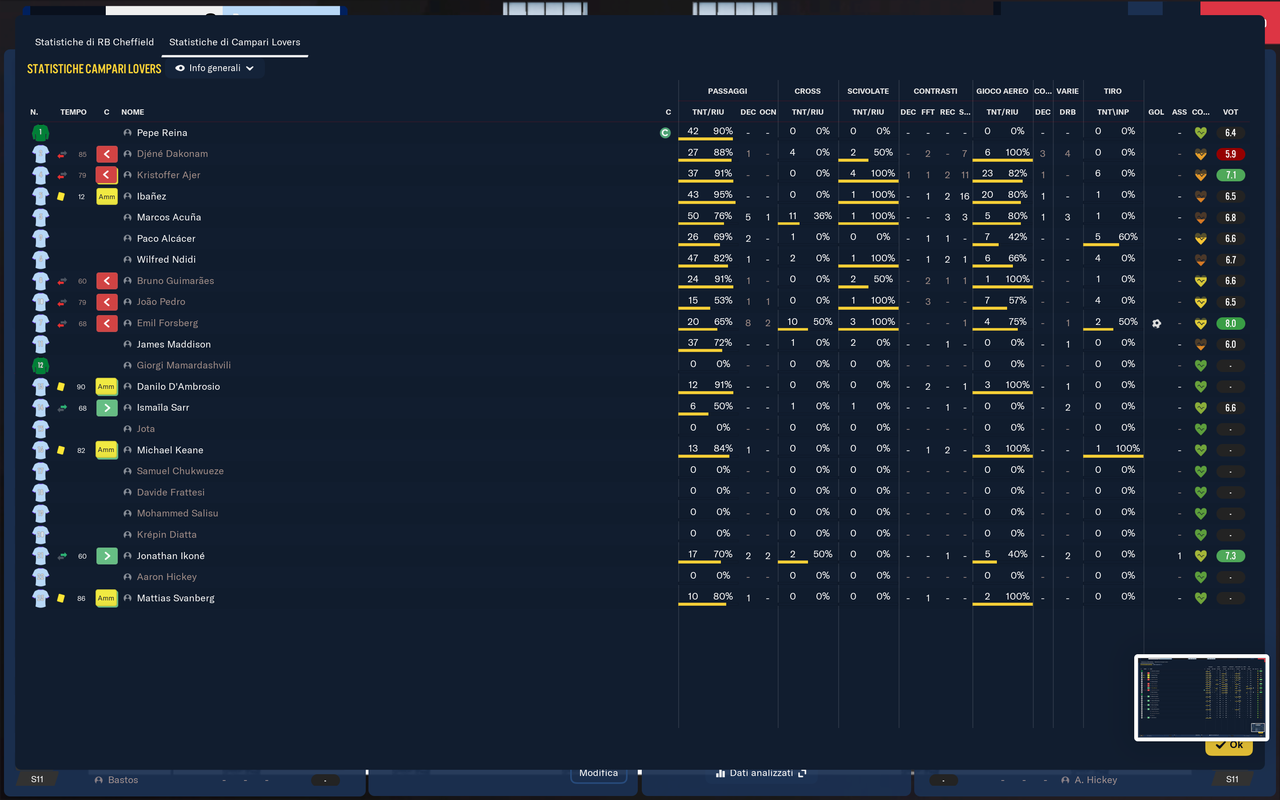Screen dimensions: 1280x800
Task: Click the shirt icon in James Maddison's row
Action: [40, 344]
